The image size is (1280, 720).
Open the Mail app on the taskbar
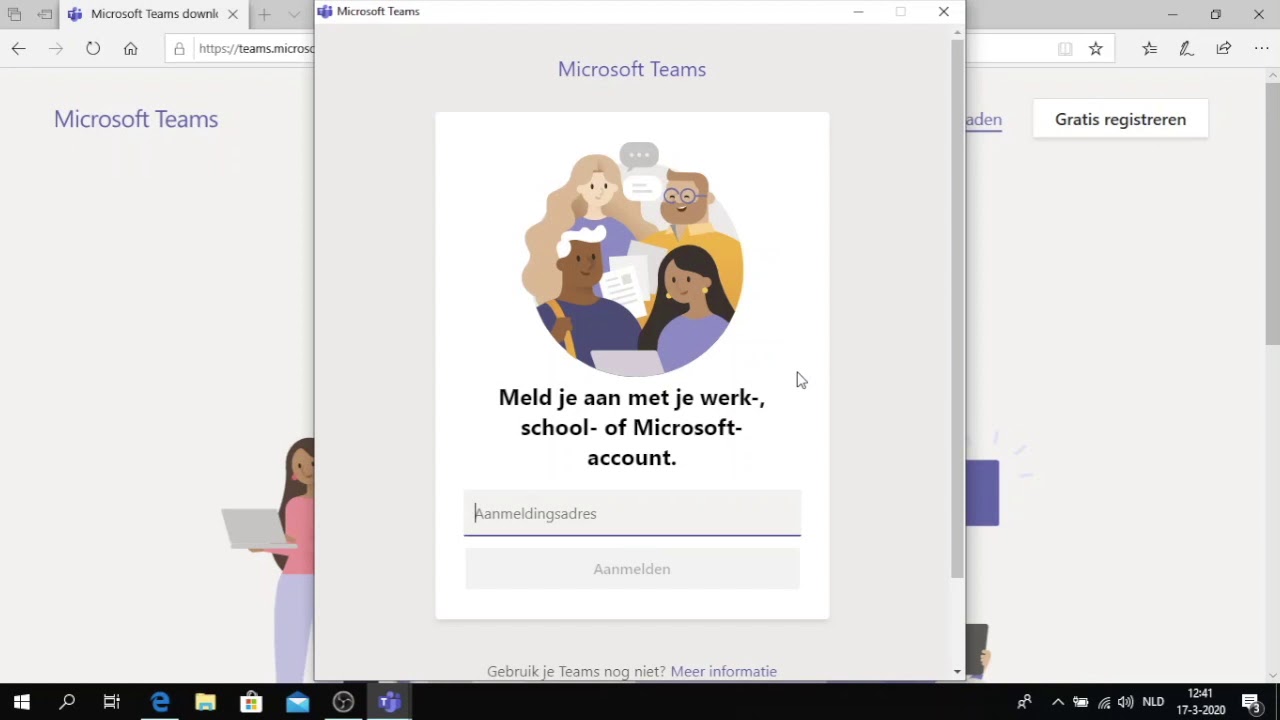click(x=297, y=702)
